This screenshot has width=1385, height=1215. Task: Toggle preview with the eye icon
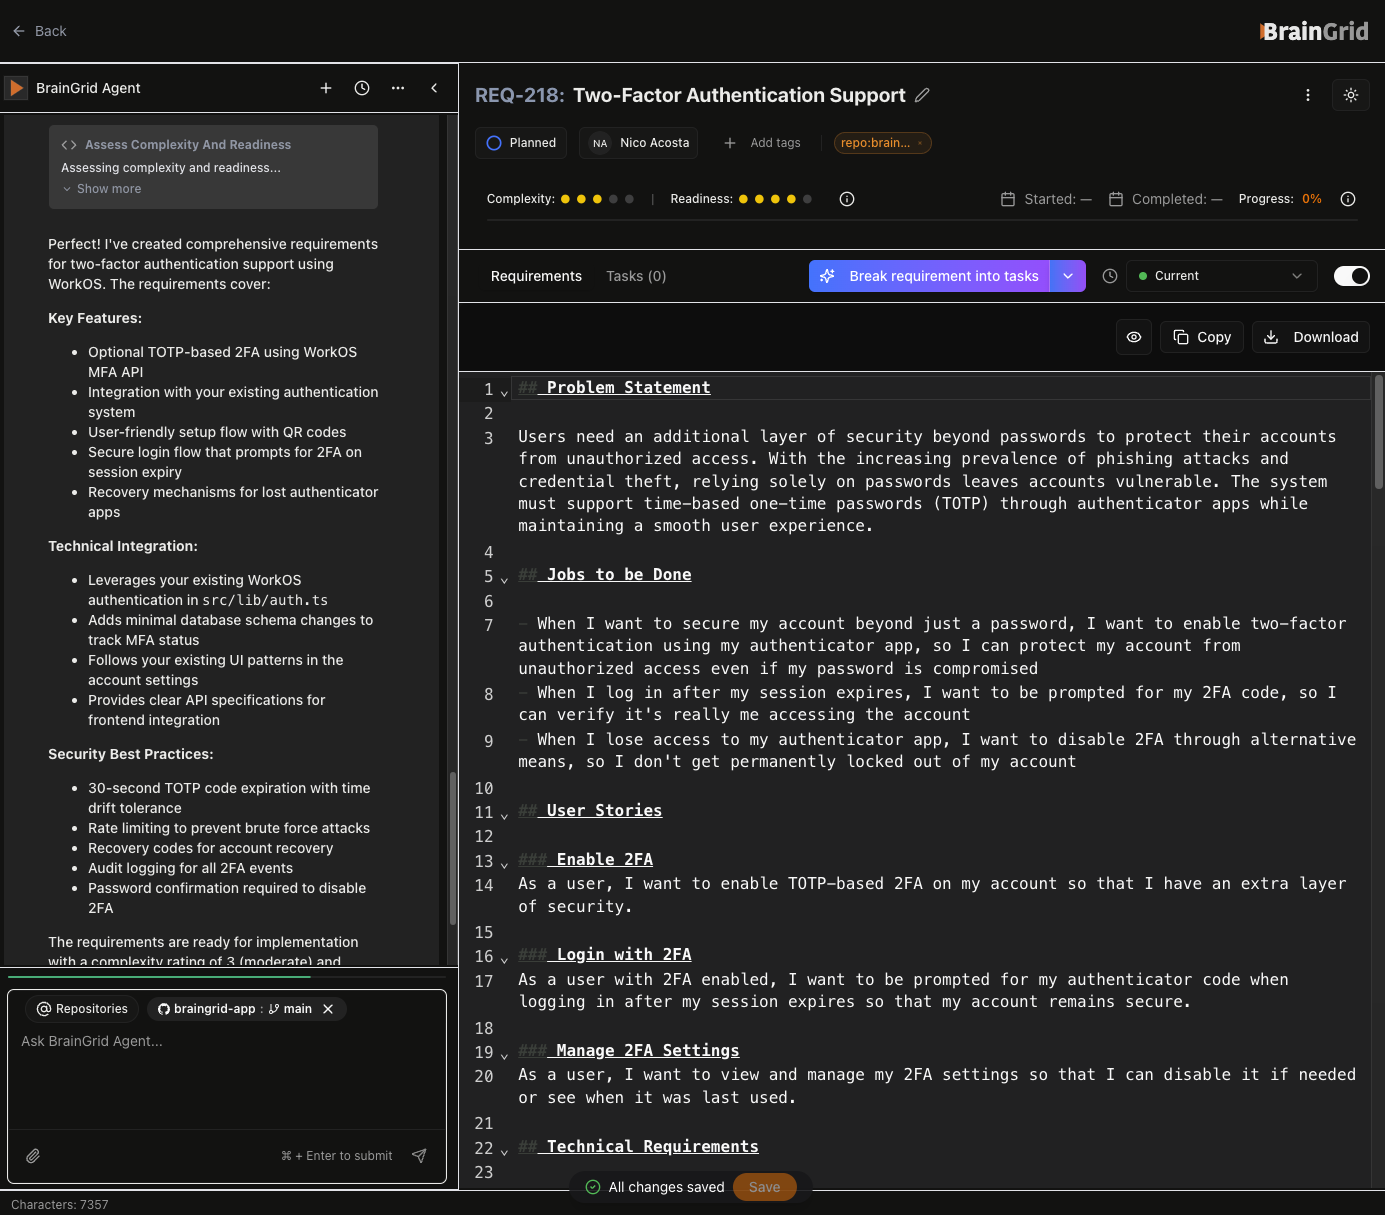(1134, 337)
